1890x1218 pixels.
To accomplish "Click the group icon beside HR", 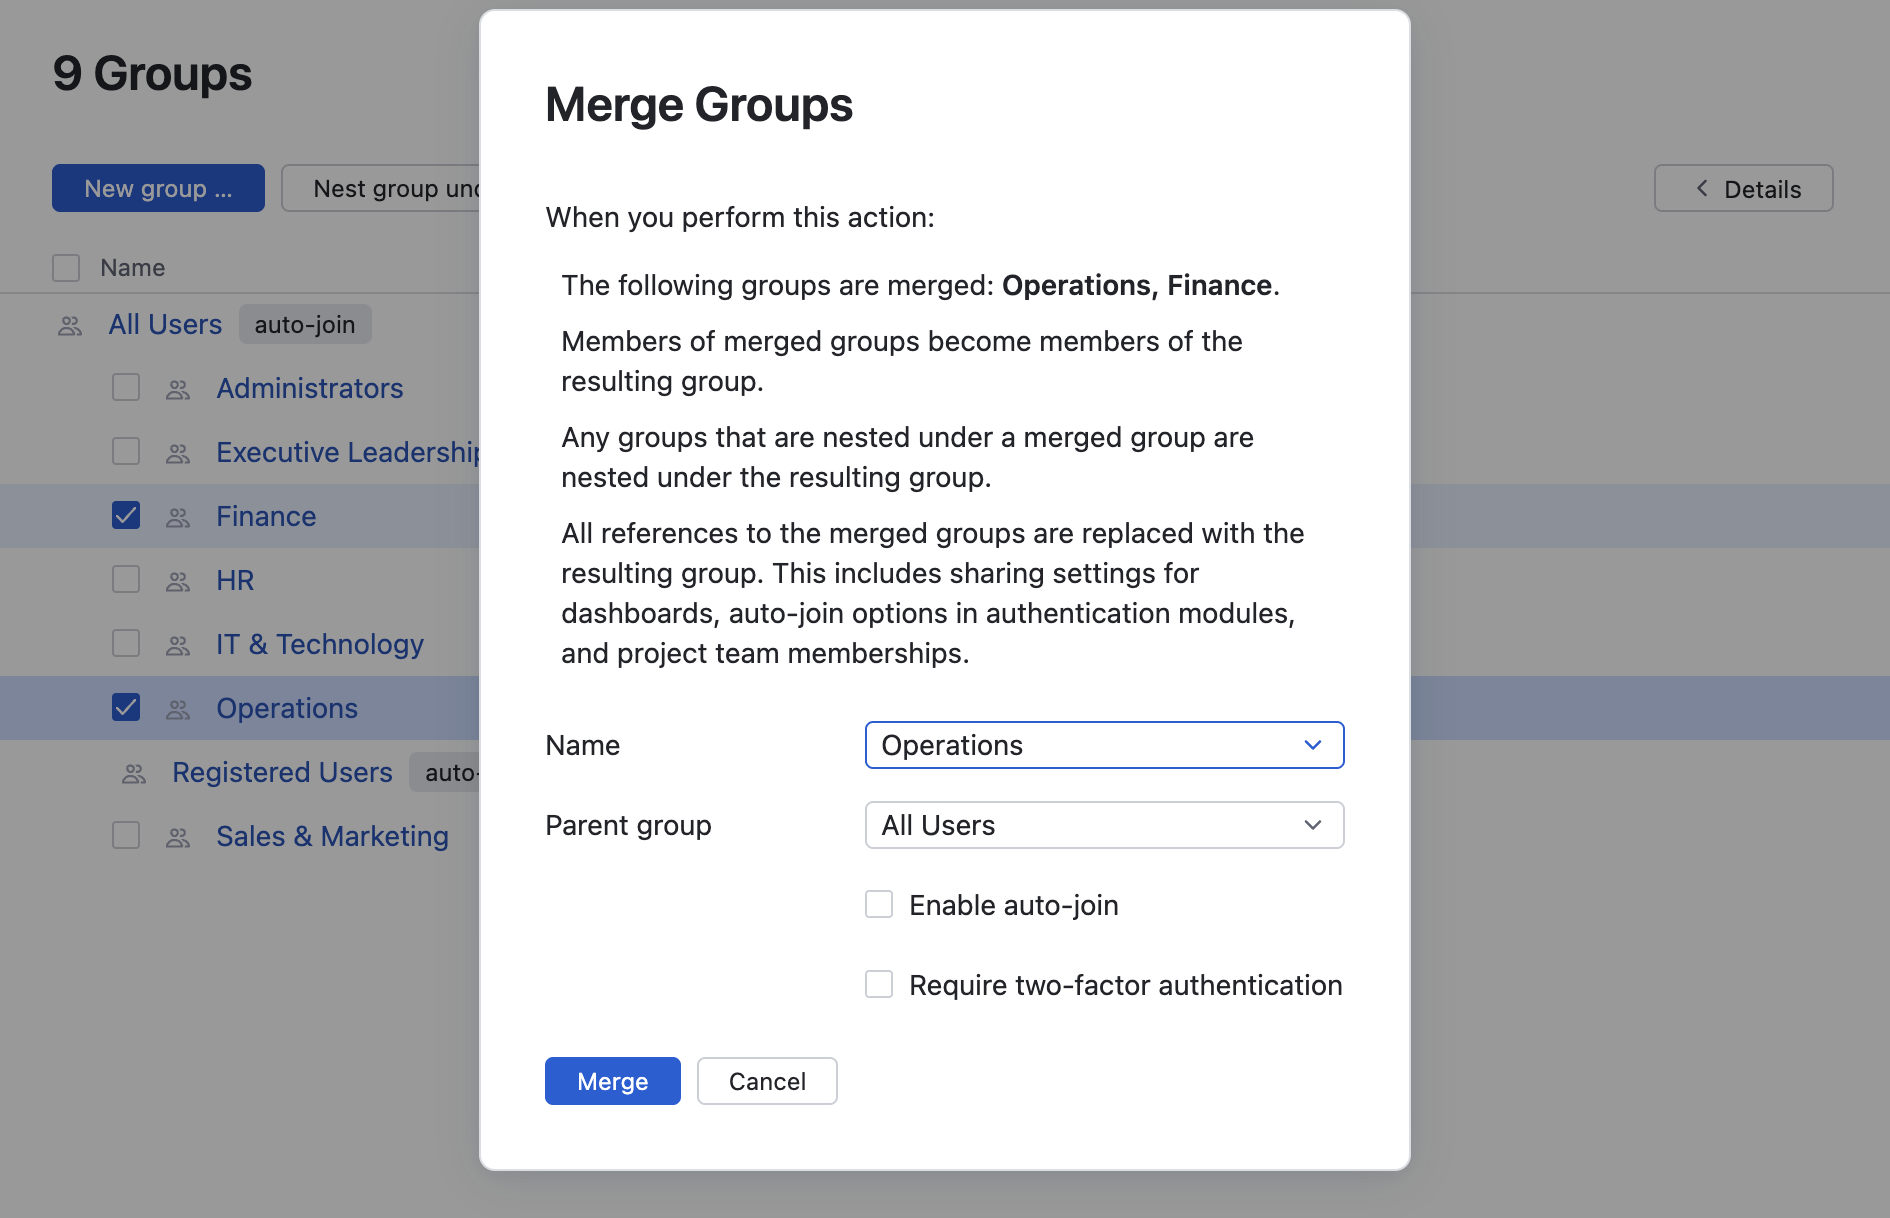I will [178, 581].
